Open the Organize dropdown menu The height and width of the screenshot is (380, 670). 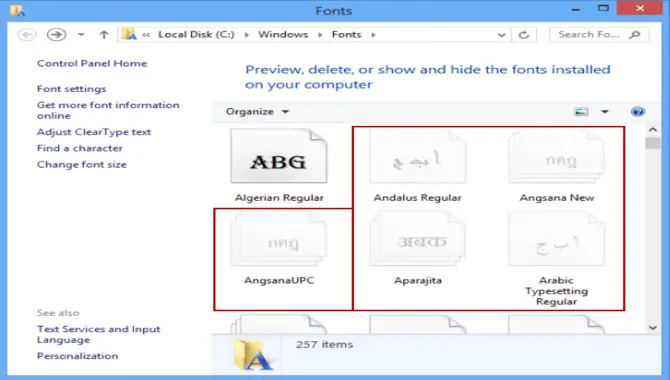coord(257,112)
